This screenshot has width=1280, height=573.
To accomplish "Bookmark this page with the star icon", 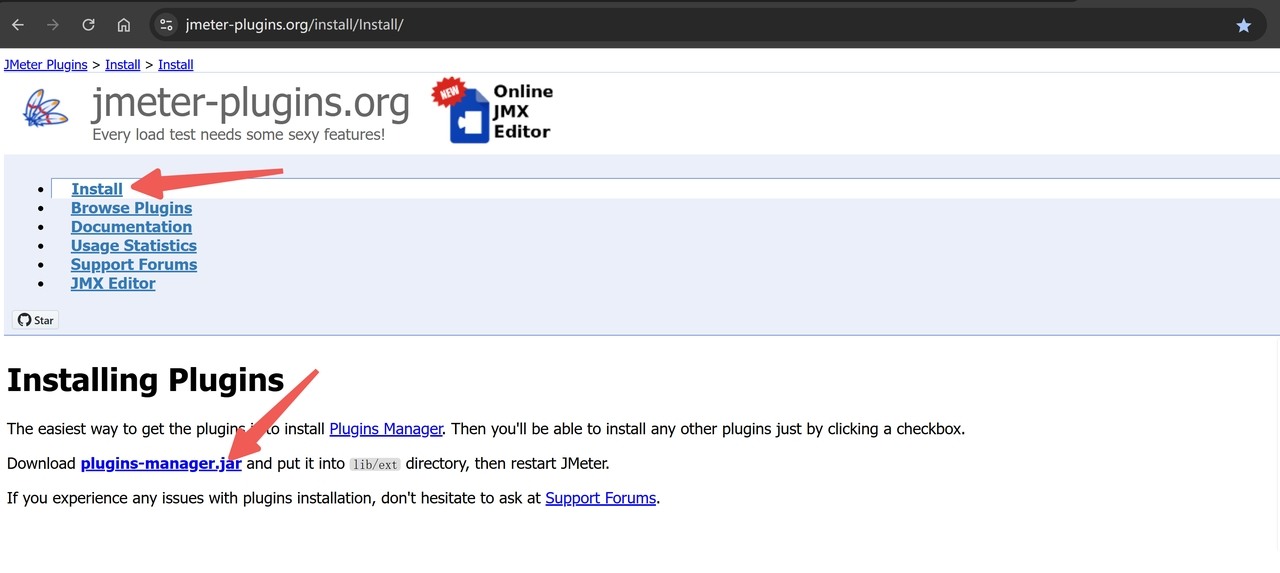I will pos(1243,25).
